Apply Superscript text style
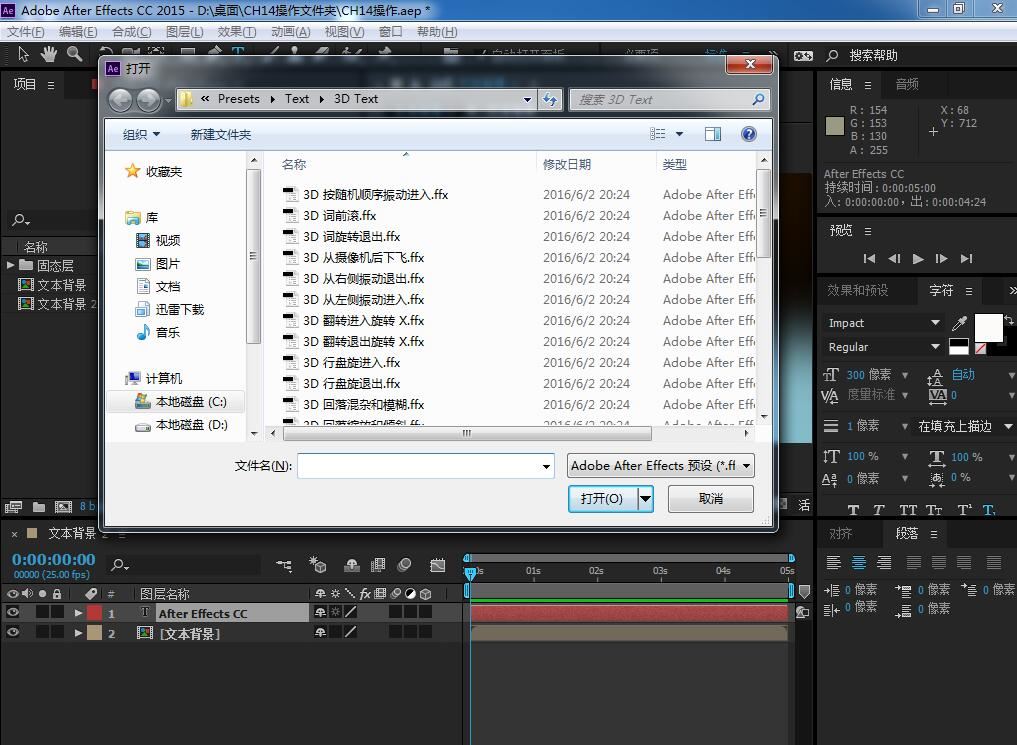Screen dimensions: 1017x745 964,510
